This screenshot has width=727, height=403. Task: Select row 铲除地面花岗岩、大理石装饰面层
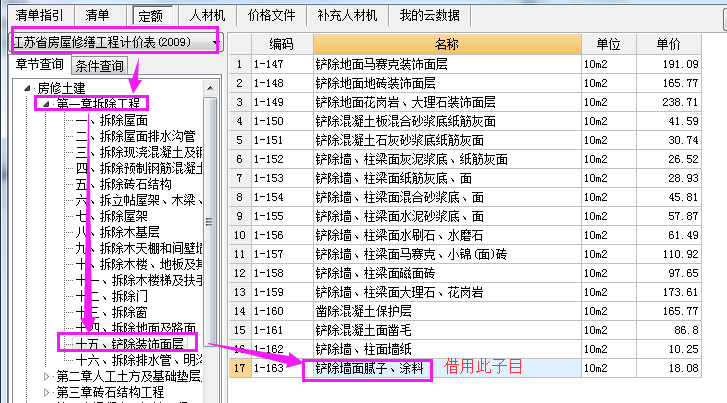pos(465,102)
